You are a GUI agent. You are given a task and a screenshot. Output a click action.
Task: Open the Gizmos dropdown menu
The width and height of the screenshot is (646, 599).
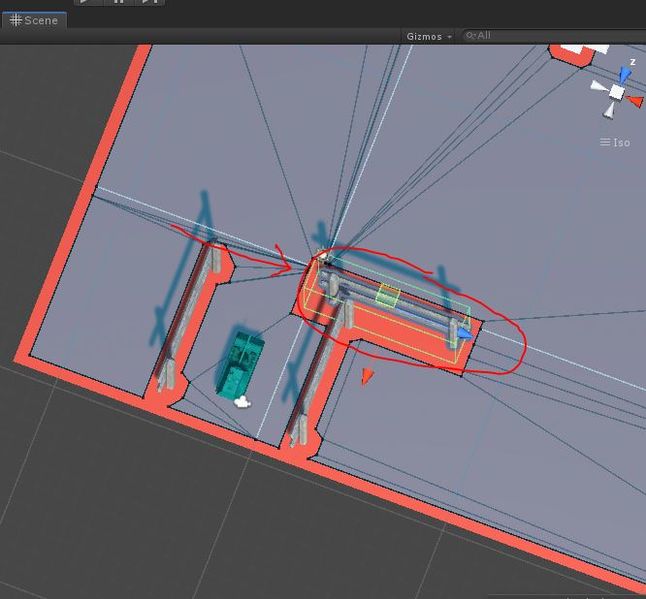click(429, 37)
